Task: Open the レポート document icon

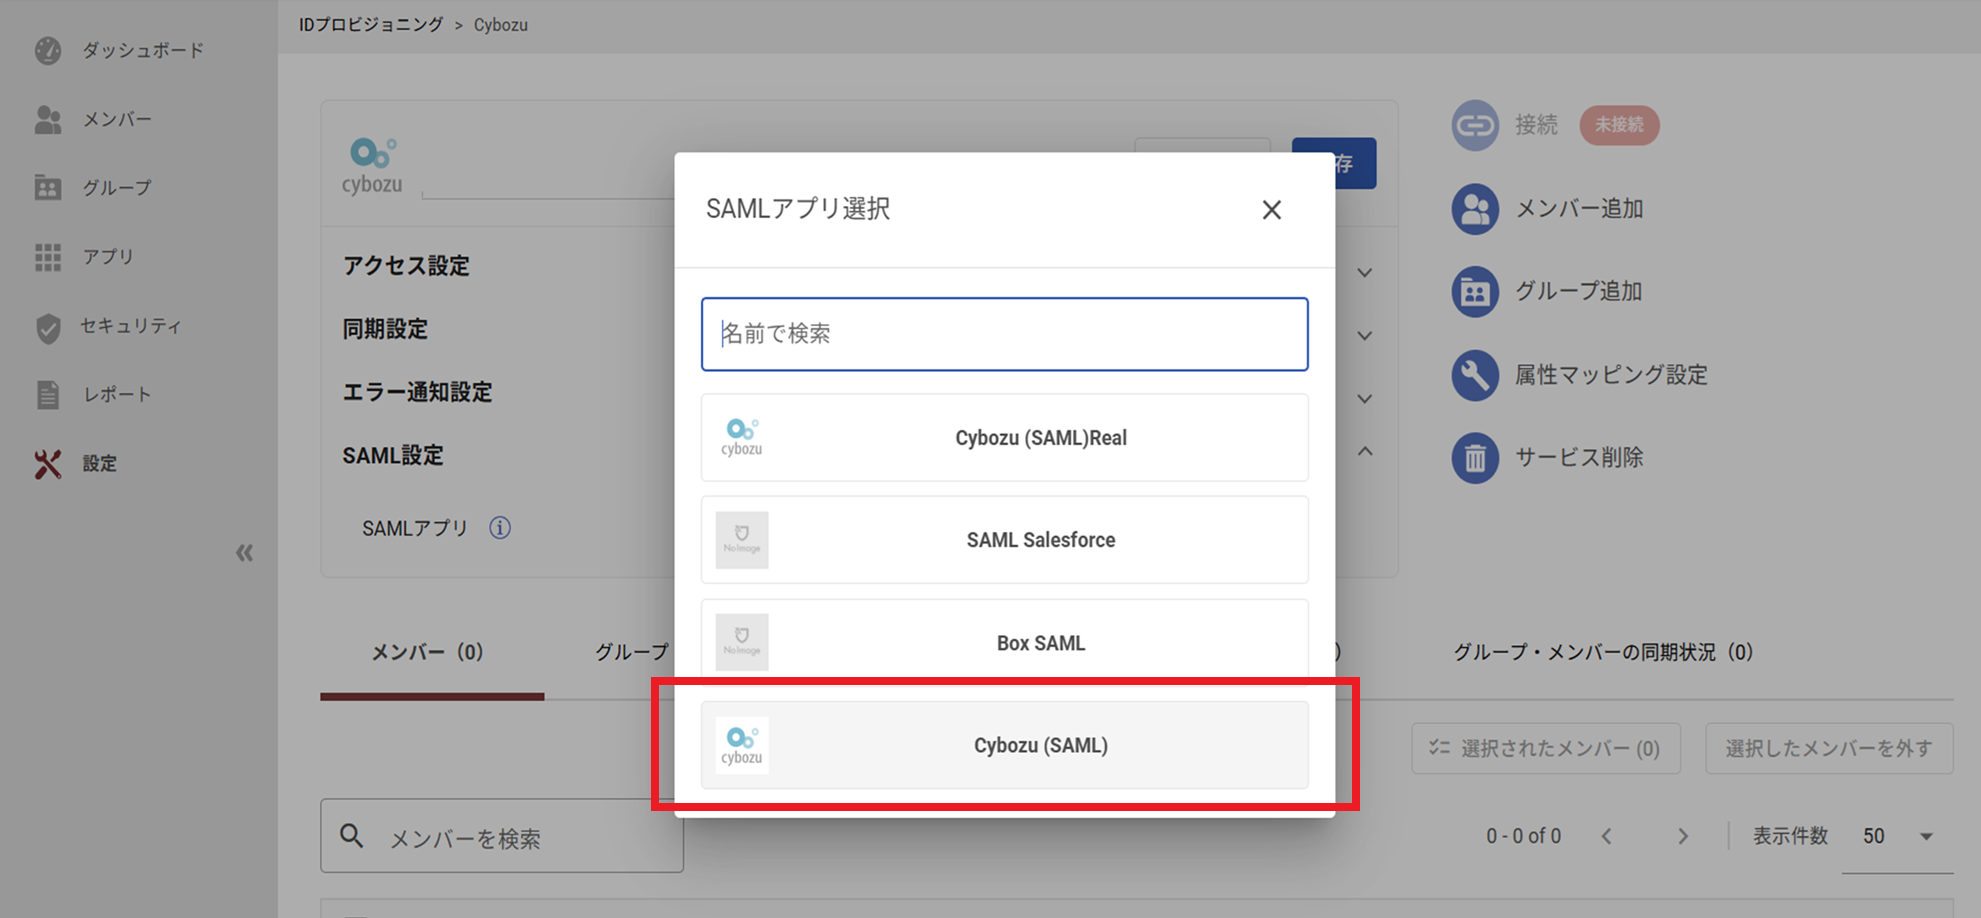Action: (48, 395)
